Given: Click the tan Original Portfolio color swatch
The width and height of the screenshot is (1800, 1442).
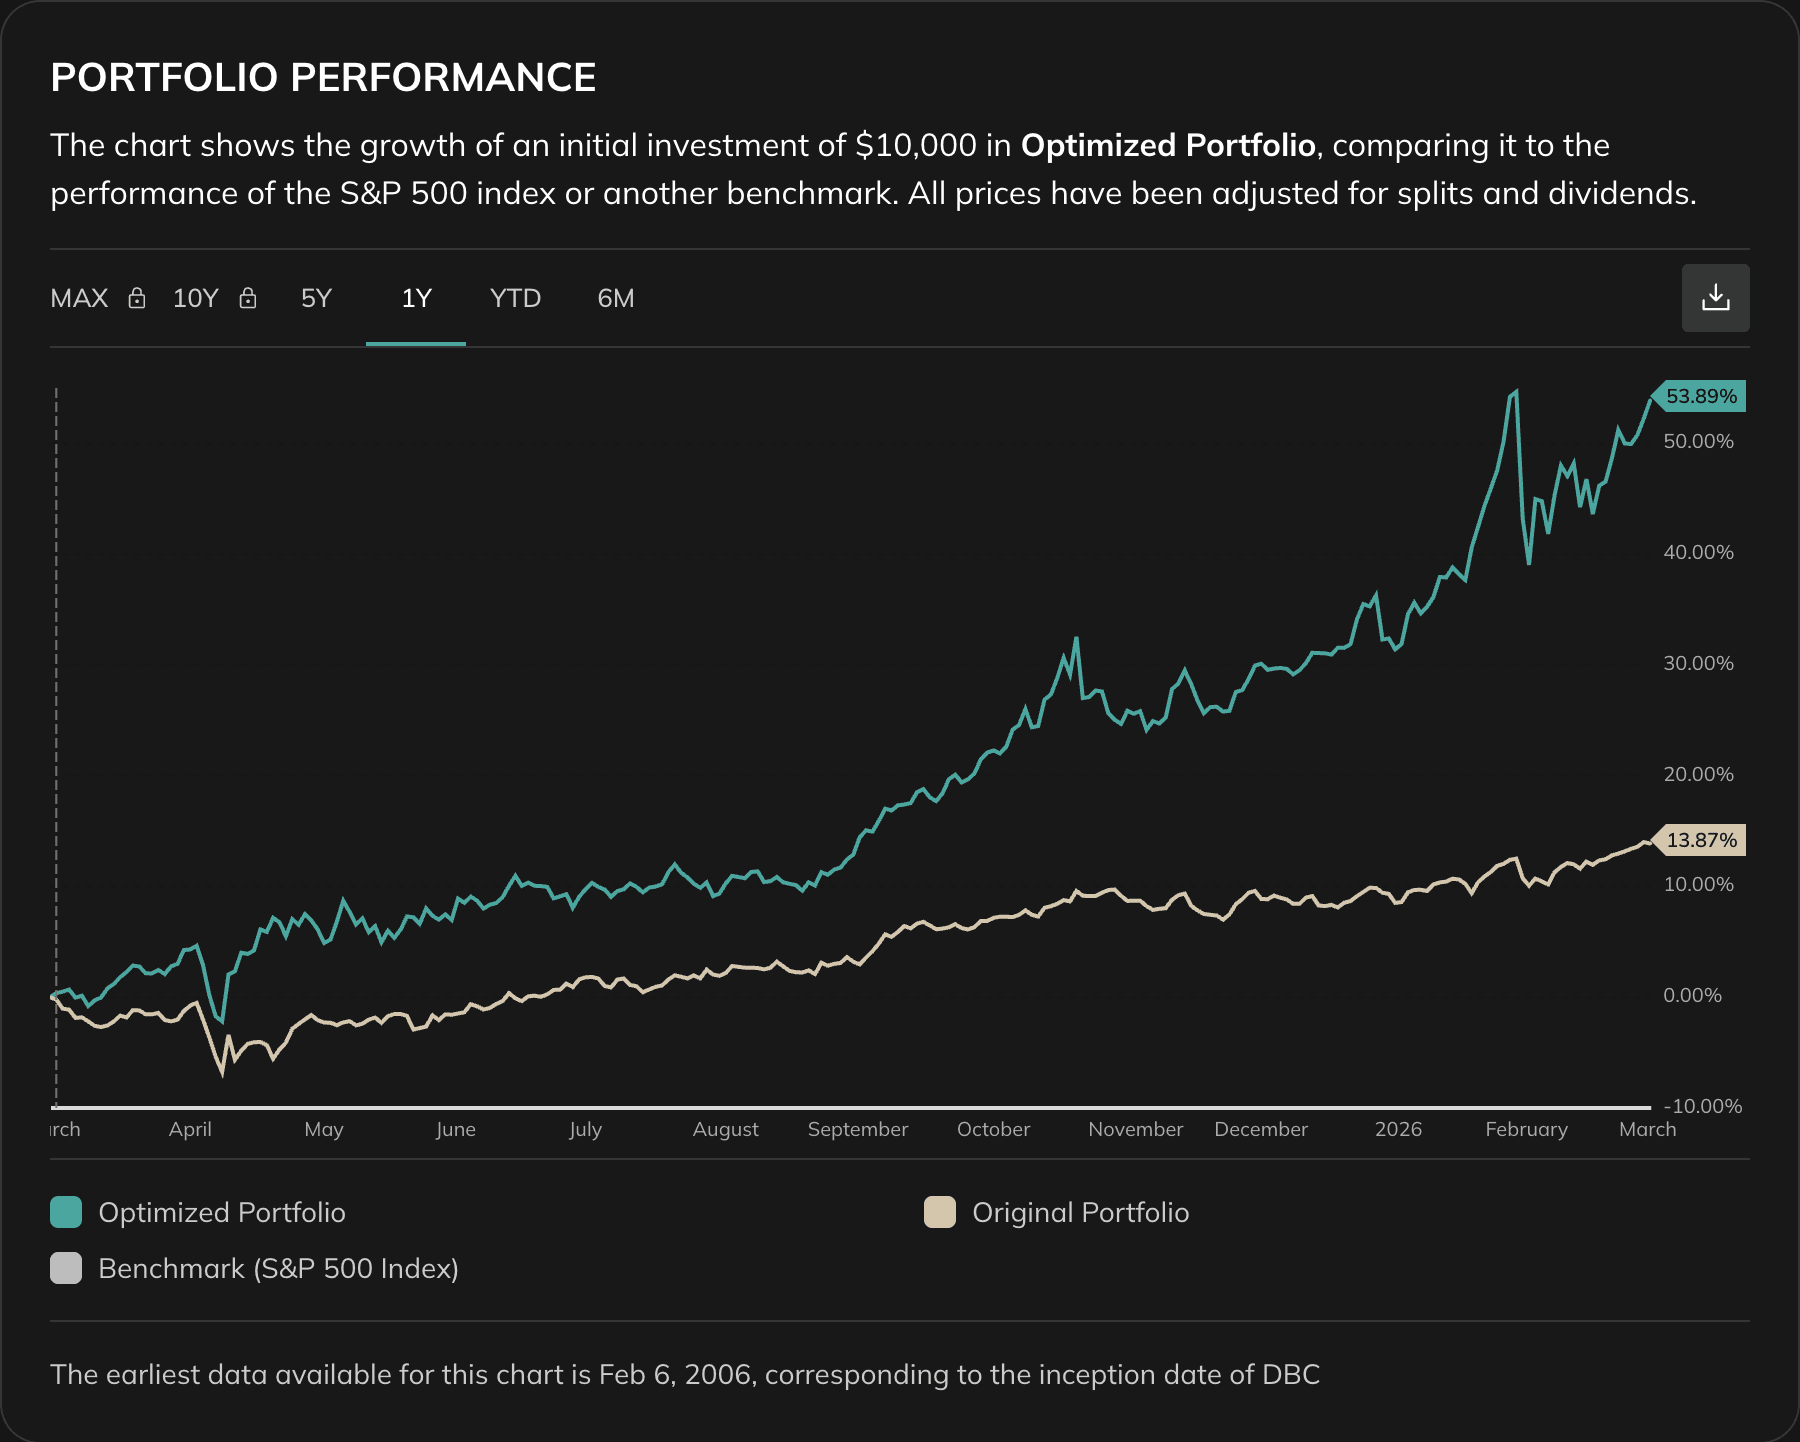Looking at the screenshot, I should (941, 1212).
